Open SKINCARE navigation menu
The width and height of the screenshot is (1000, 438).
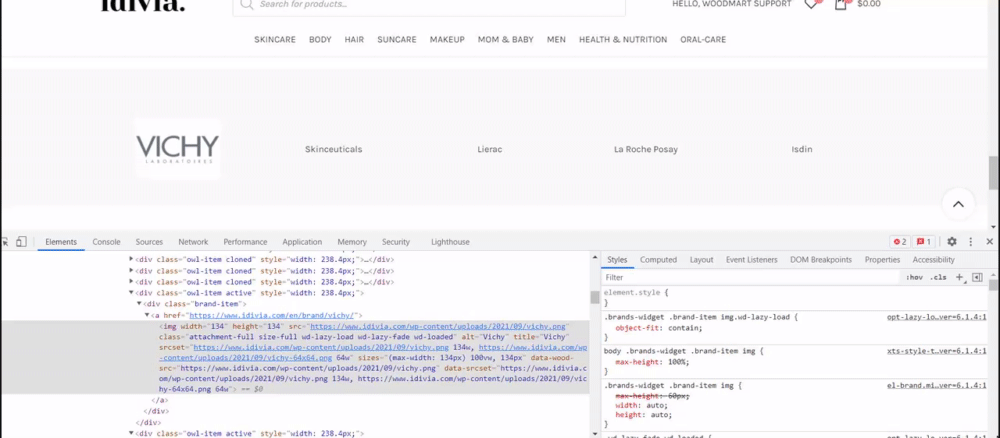(x=275, y=40)
